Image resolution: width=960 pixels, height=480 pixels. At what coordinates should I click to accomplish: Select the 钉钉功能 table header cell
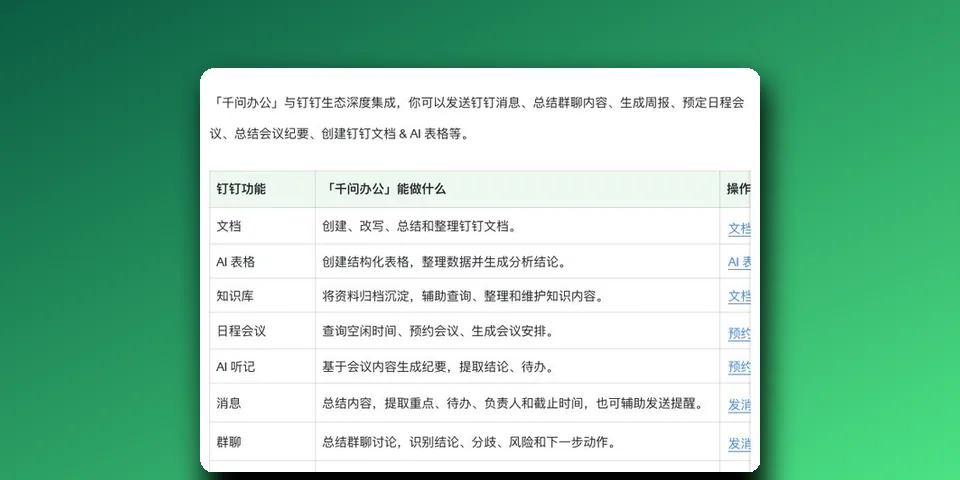(x=263, y=189)
